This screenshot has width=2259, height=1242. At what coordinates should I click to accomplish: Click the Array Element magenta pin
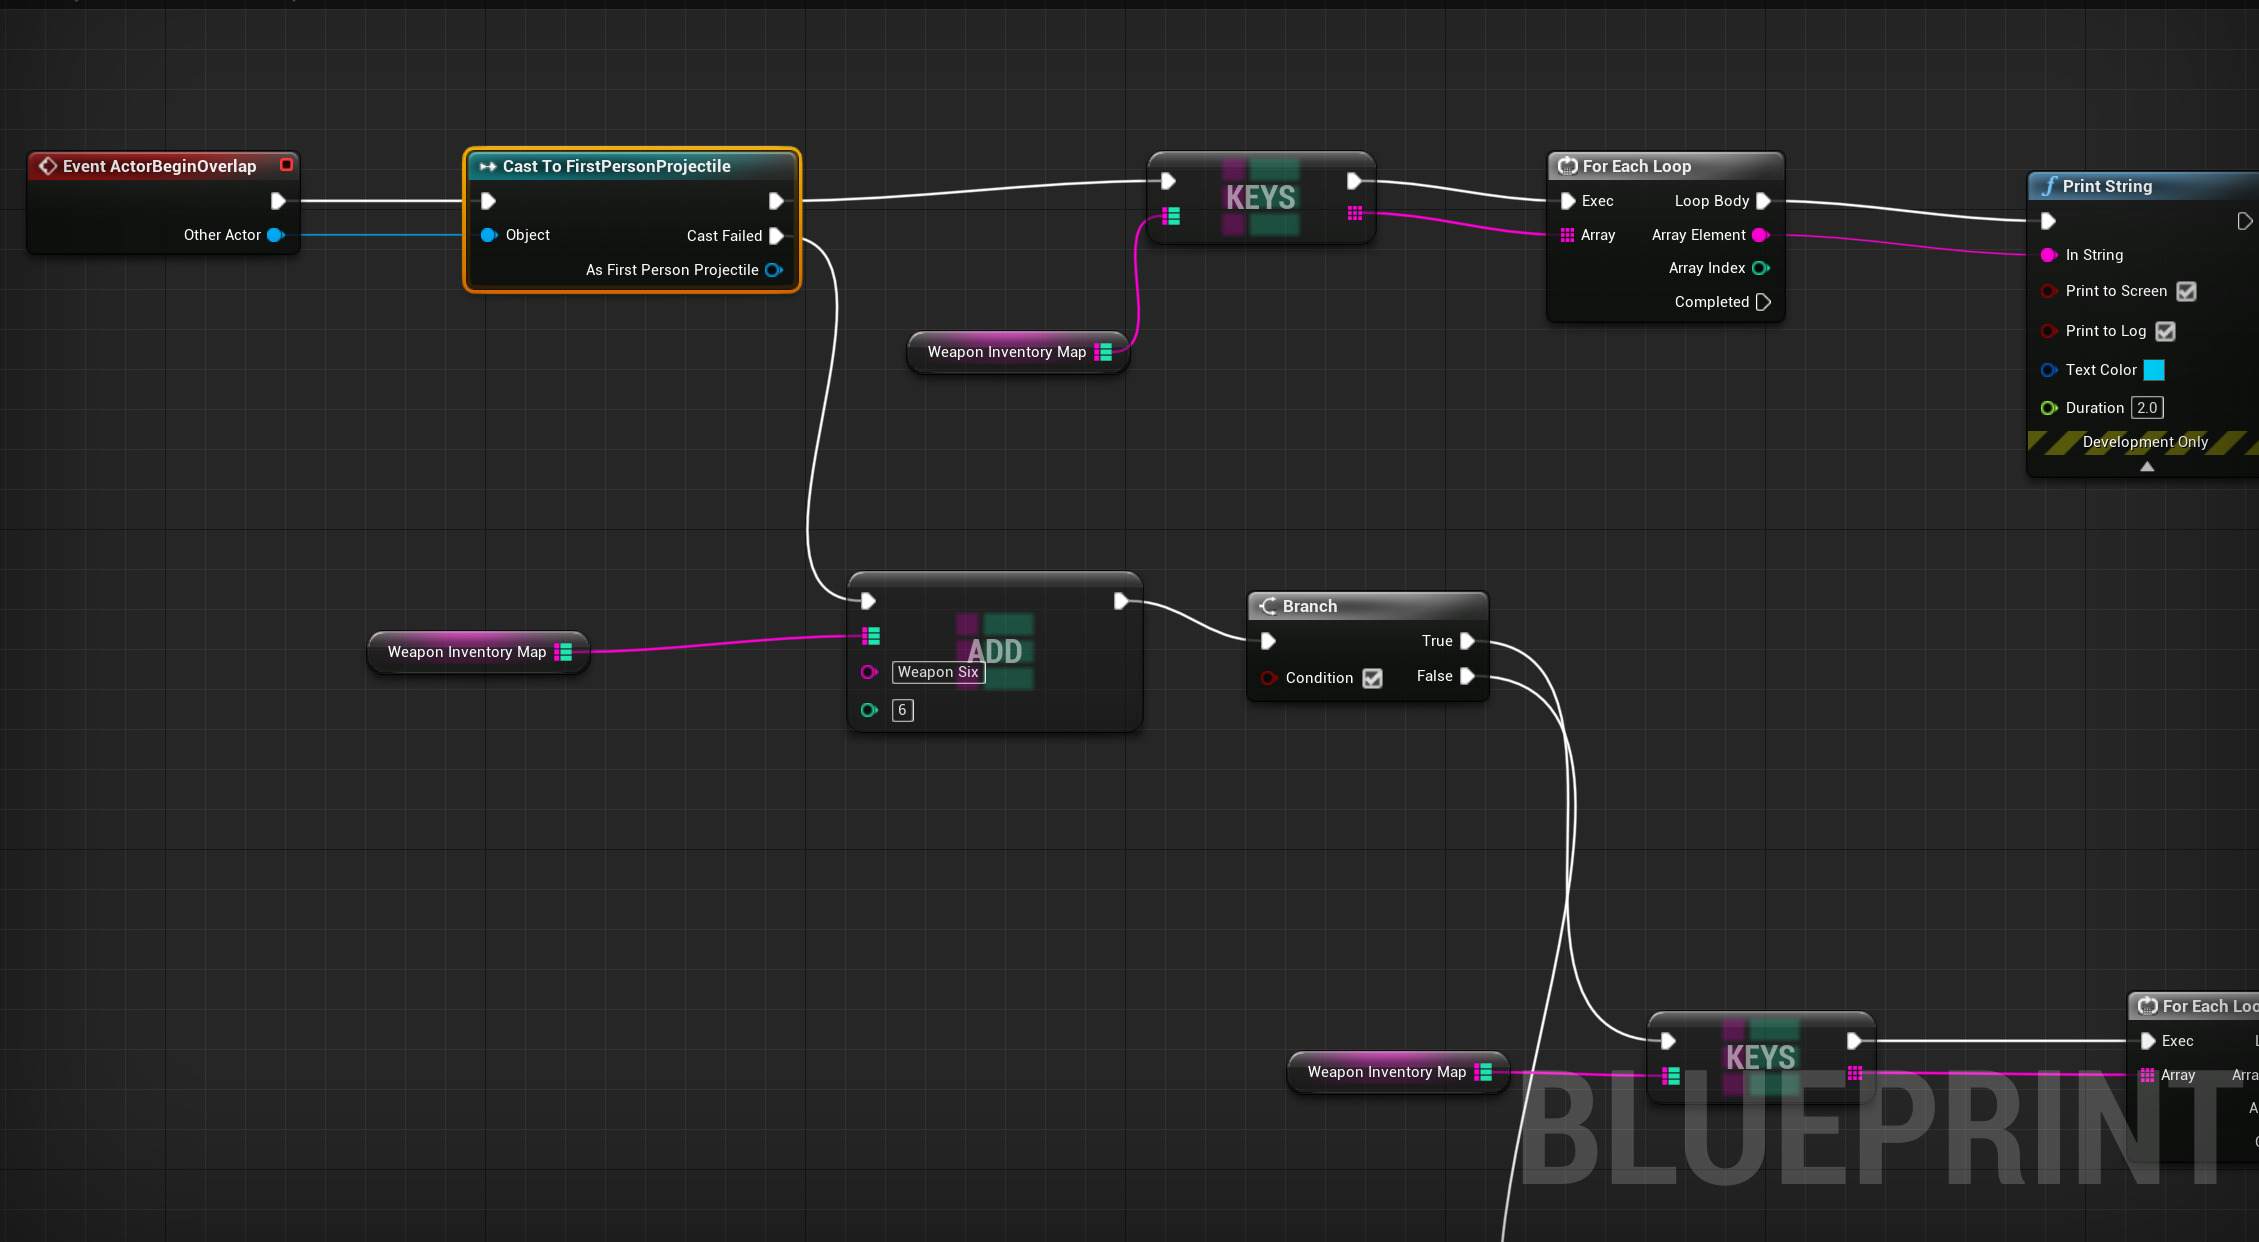(x=1760, y=235)
